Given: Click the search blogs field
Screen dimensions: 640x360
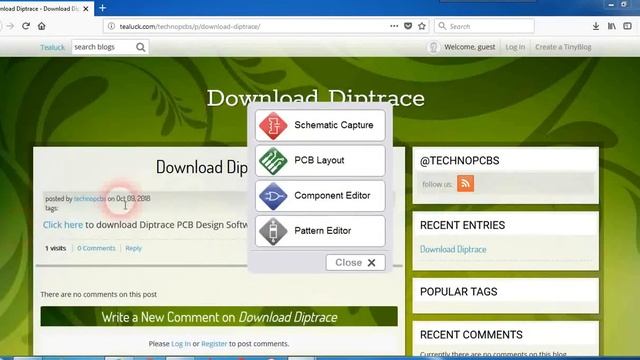Looking at the screenshot, I should tap(103, 47).
